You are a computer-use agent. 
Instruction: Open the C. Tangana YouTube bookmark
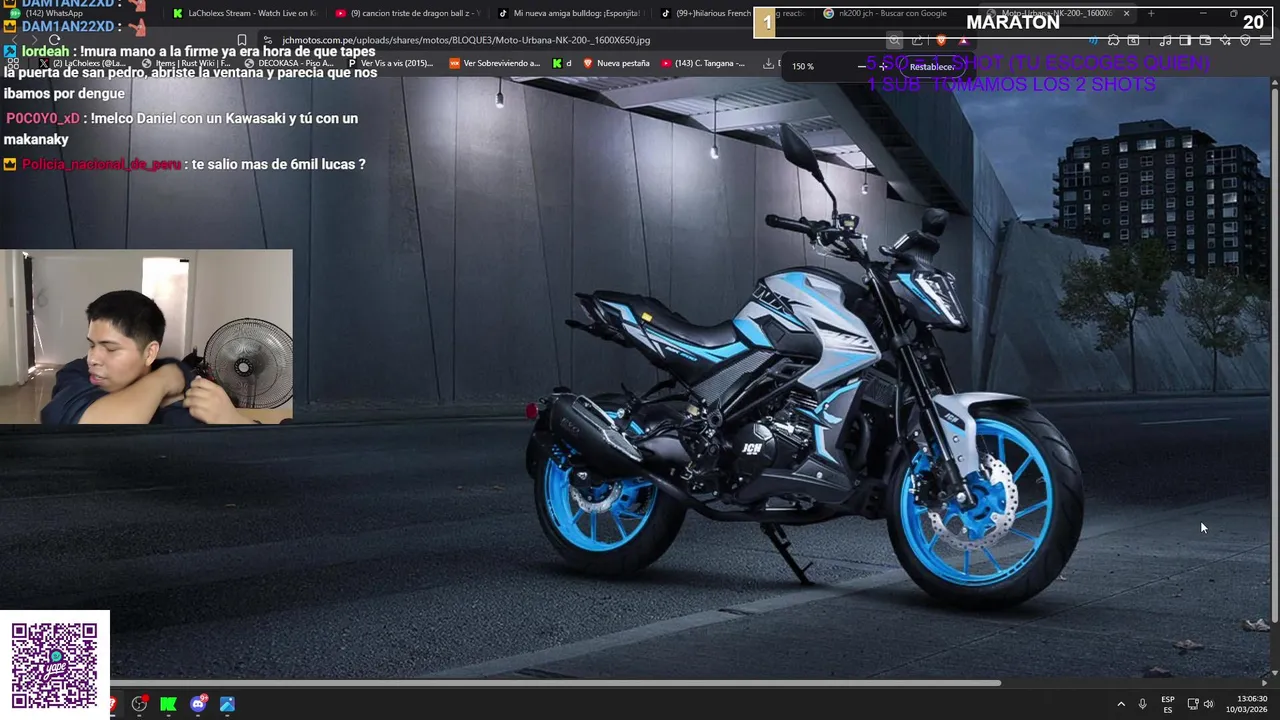703,63
